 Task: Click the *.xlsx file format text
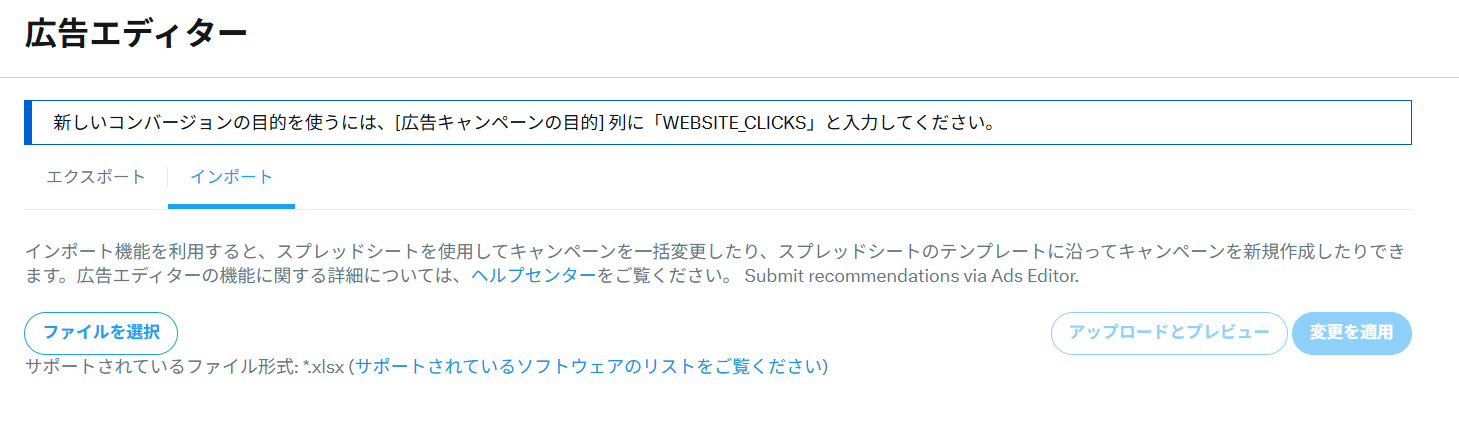point(323,366)
